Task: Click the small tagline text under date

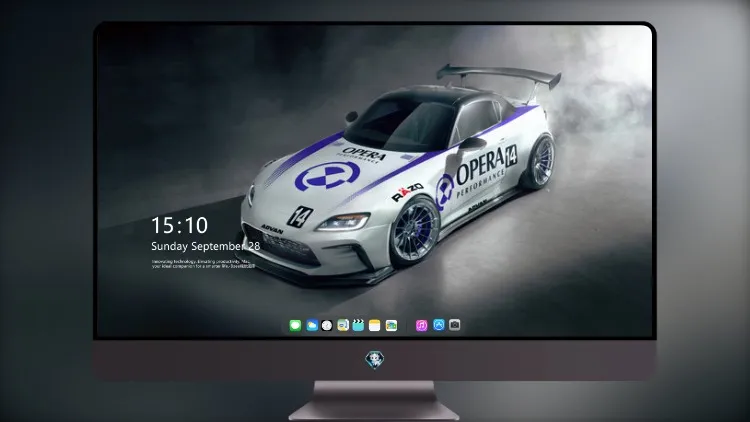Action: coord(203,264)
